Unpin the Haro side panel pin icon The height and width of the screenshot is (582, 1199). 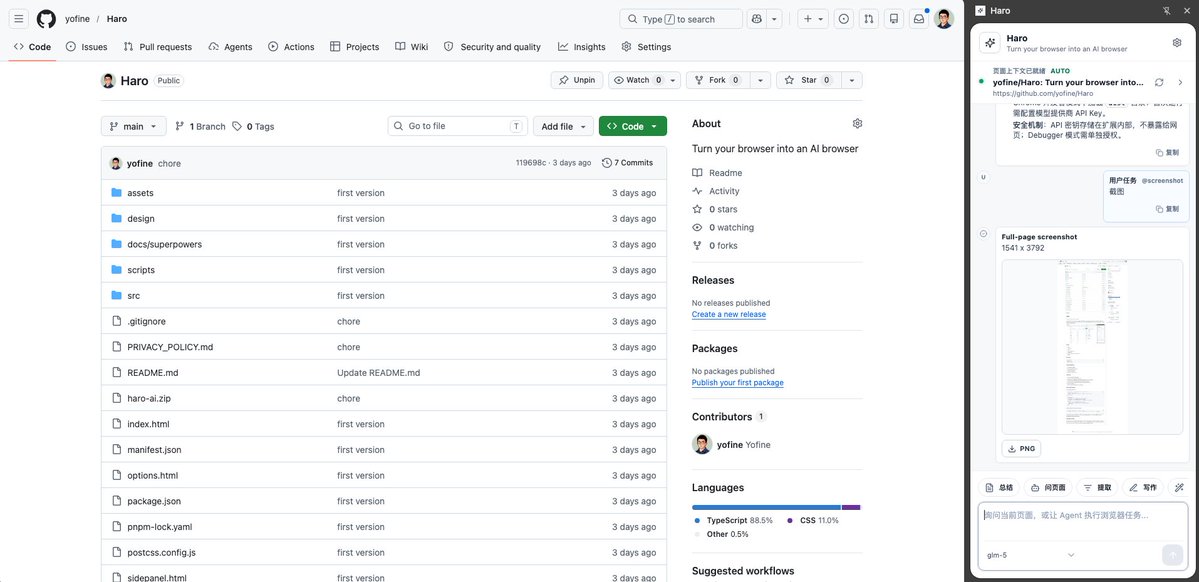point(1166,11)
